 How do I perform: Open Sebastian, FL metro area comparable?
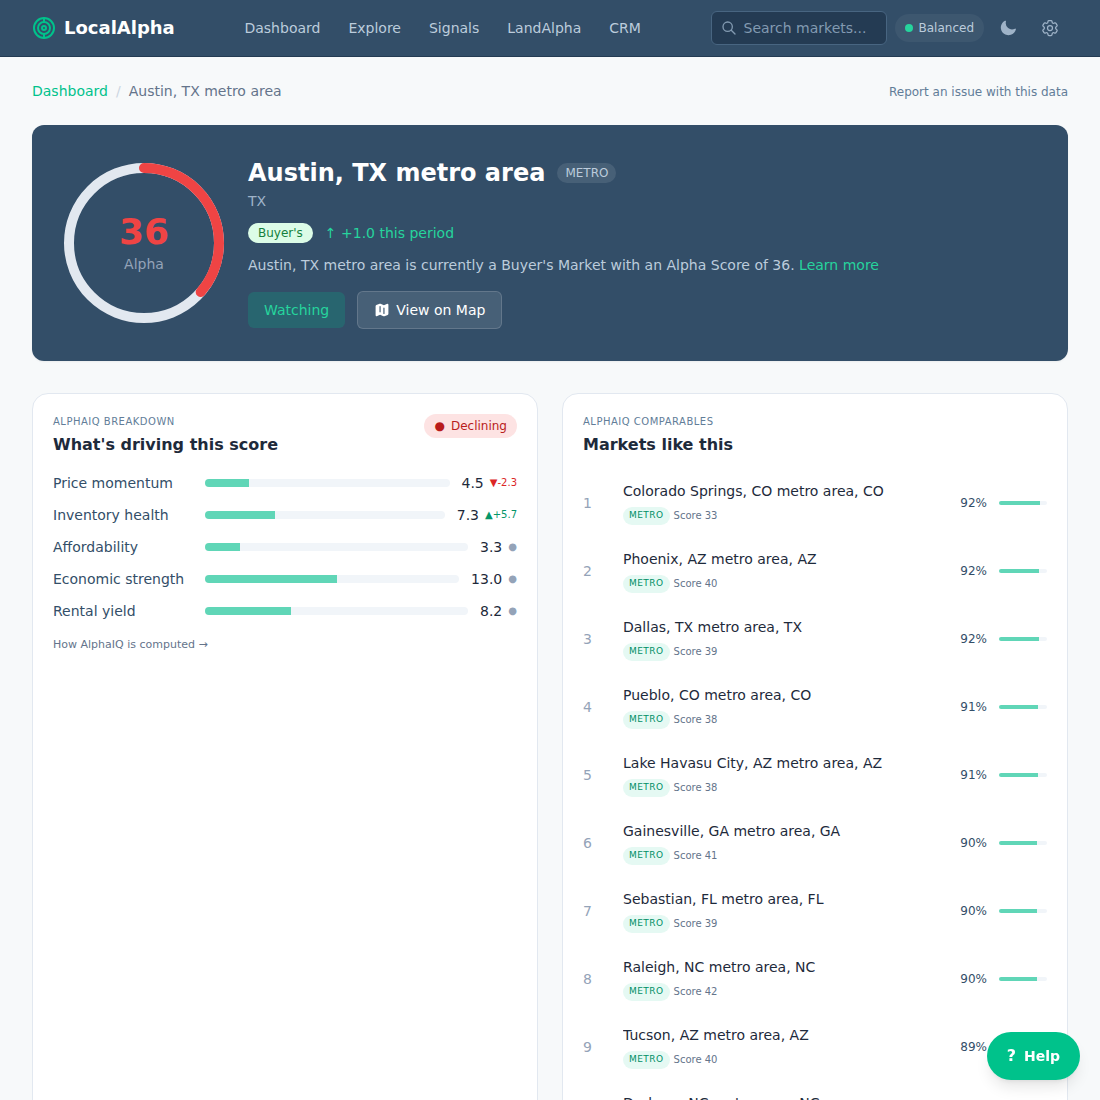[x=814, y=911]
